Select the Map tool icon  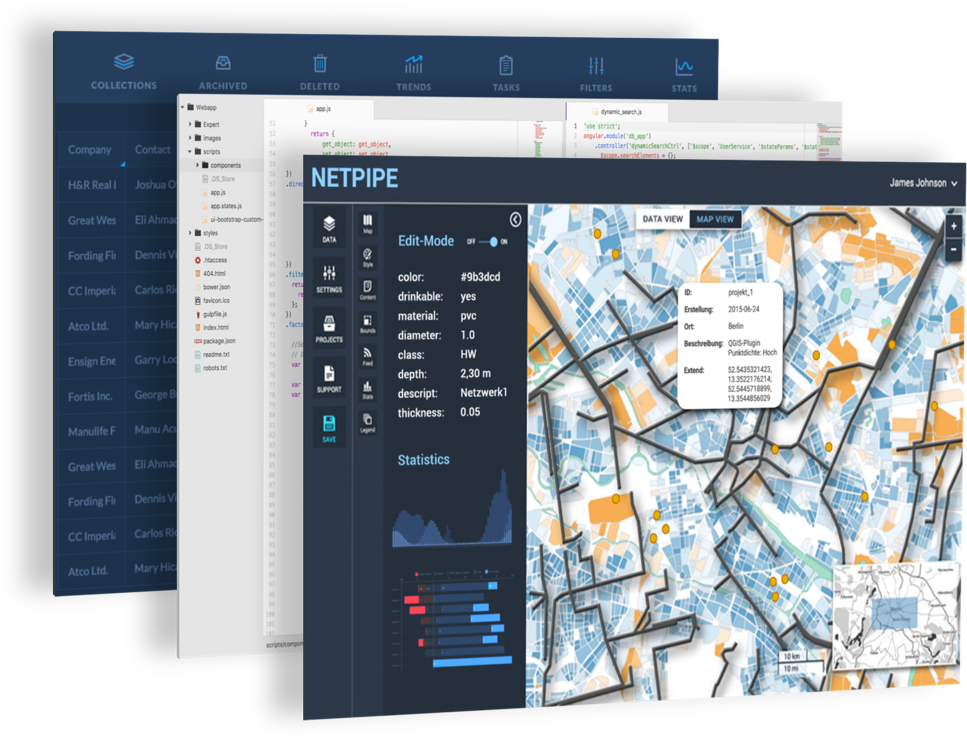point(368,224)
